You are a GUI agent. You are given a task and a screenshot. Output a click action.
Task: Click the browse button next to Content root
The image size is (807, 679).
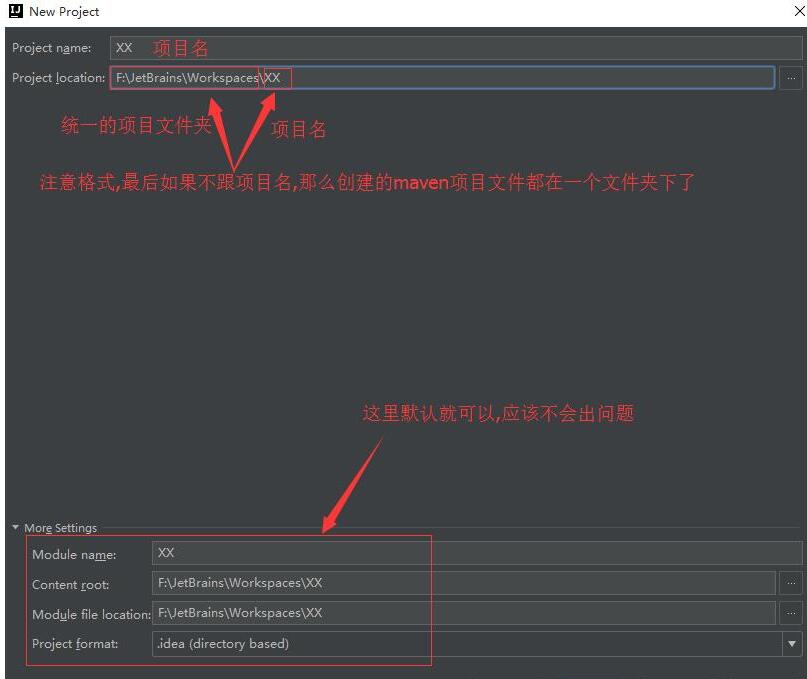tap(791, 583)
